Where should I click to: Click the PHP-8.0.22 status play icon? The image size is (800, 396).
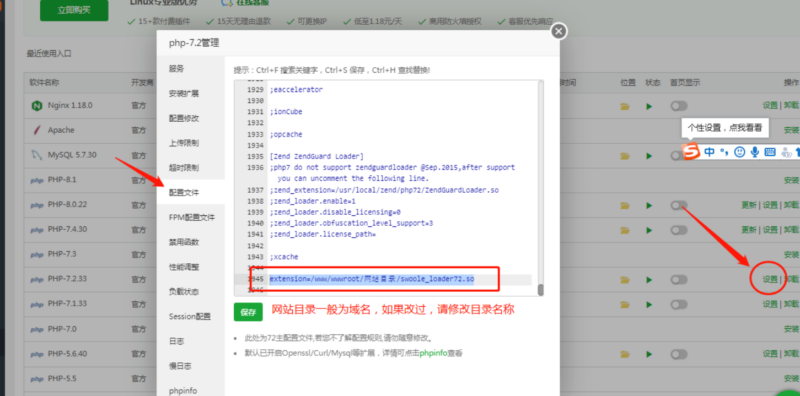point(649,206)
